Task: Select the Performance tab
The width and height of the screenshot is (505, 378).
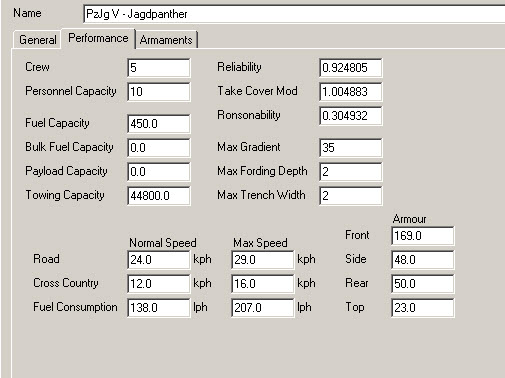Action: point(98,38)
